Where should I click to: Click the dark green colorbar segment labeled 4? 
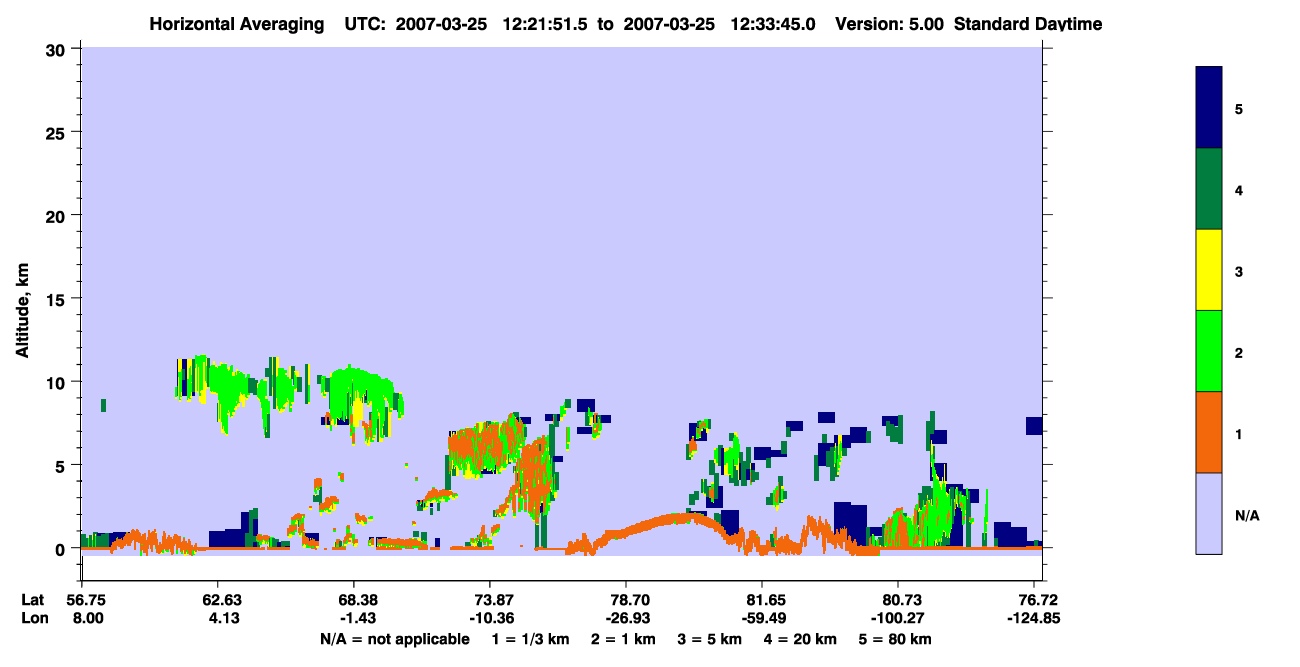(1209, 189)
